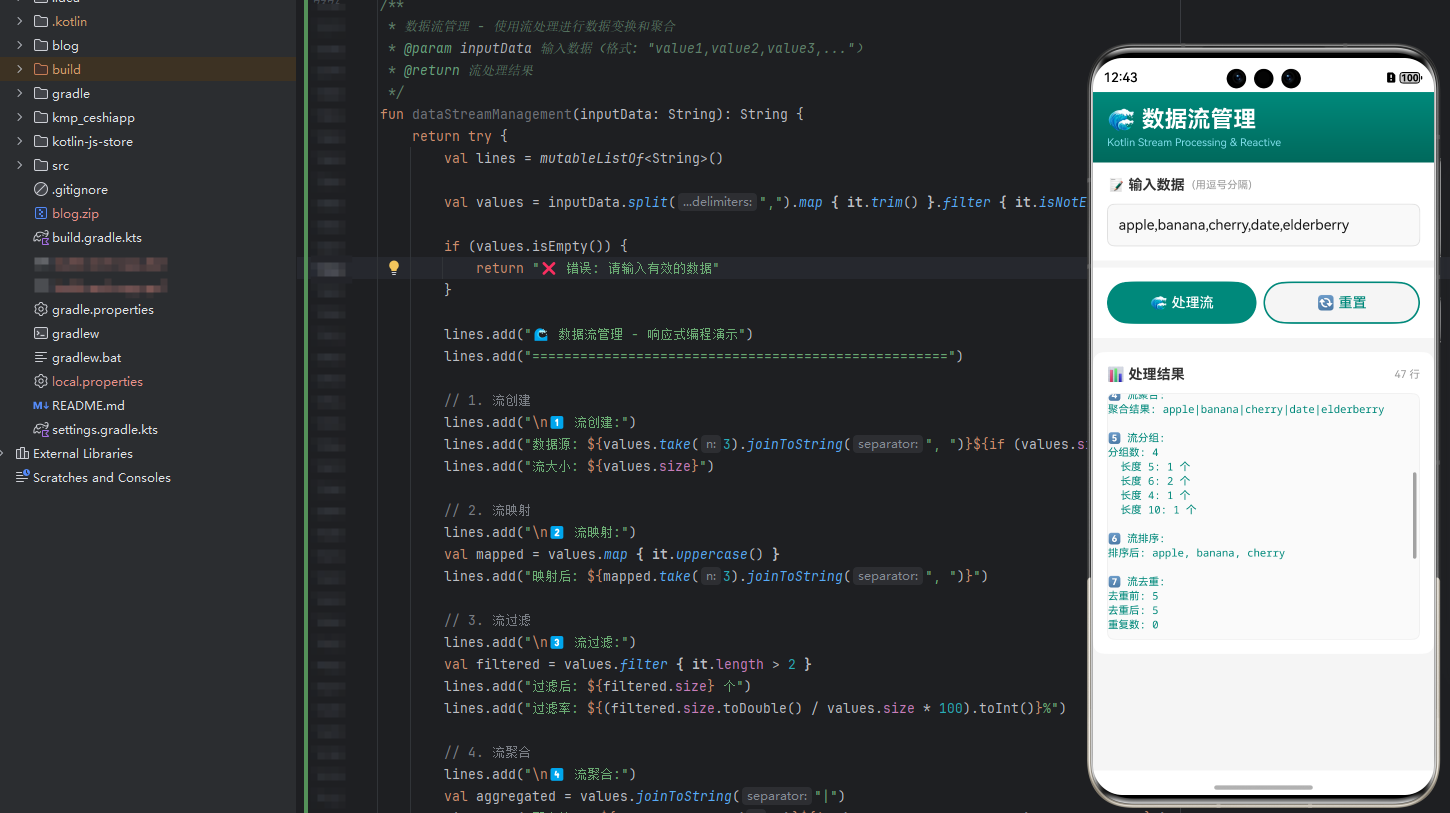Click the '去重前: 5' result line
This screenshot has width=1450, height=813.
point(1133,596)
